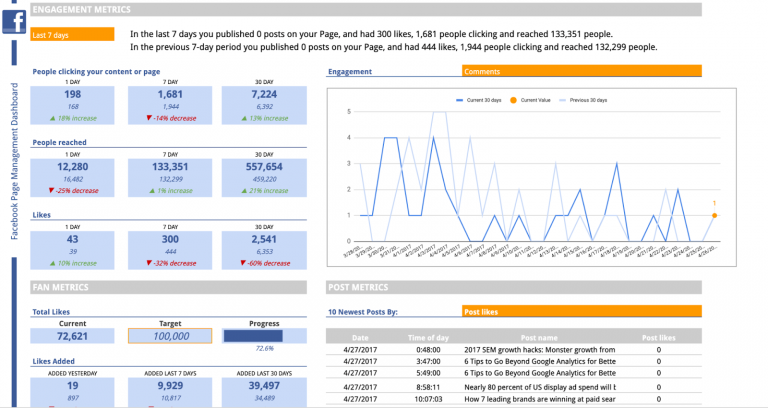Image resolution: width=768 pixels, height=408 pixels.
Task: Click the Total Likes progress bar
Action: click(x=264, y=337)
